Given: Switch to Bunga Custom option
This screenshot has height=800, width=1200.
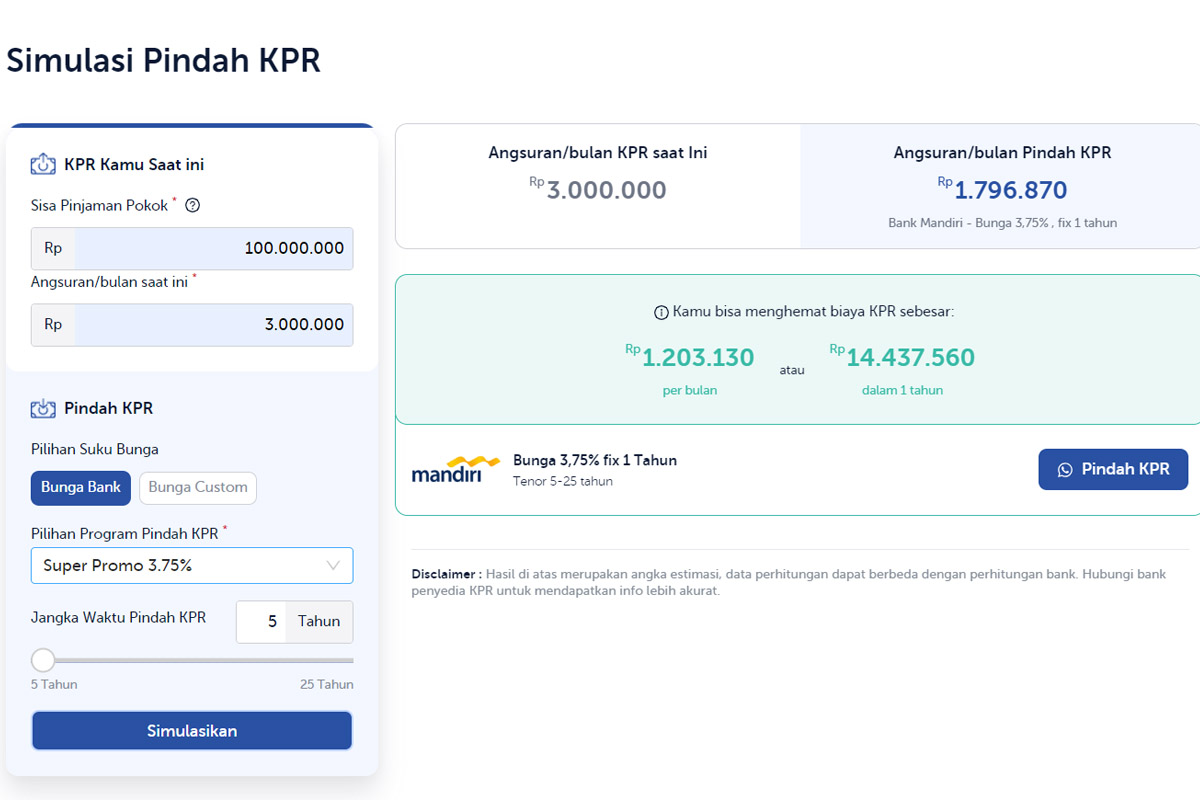Looking at the screenshot, I should point(198,488).
